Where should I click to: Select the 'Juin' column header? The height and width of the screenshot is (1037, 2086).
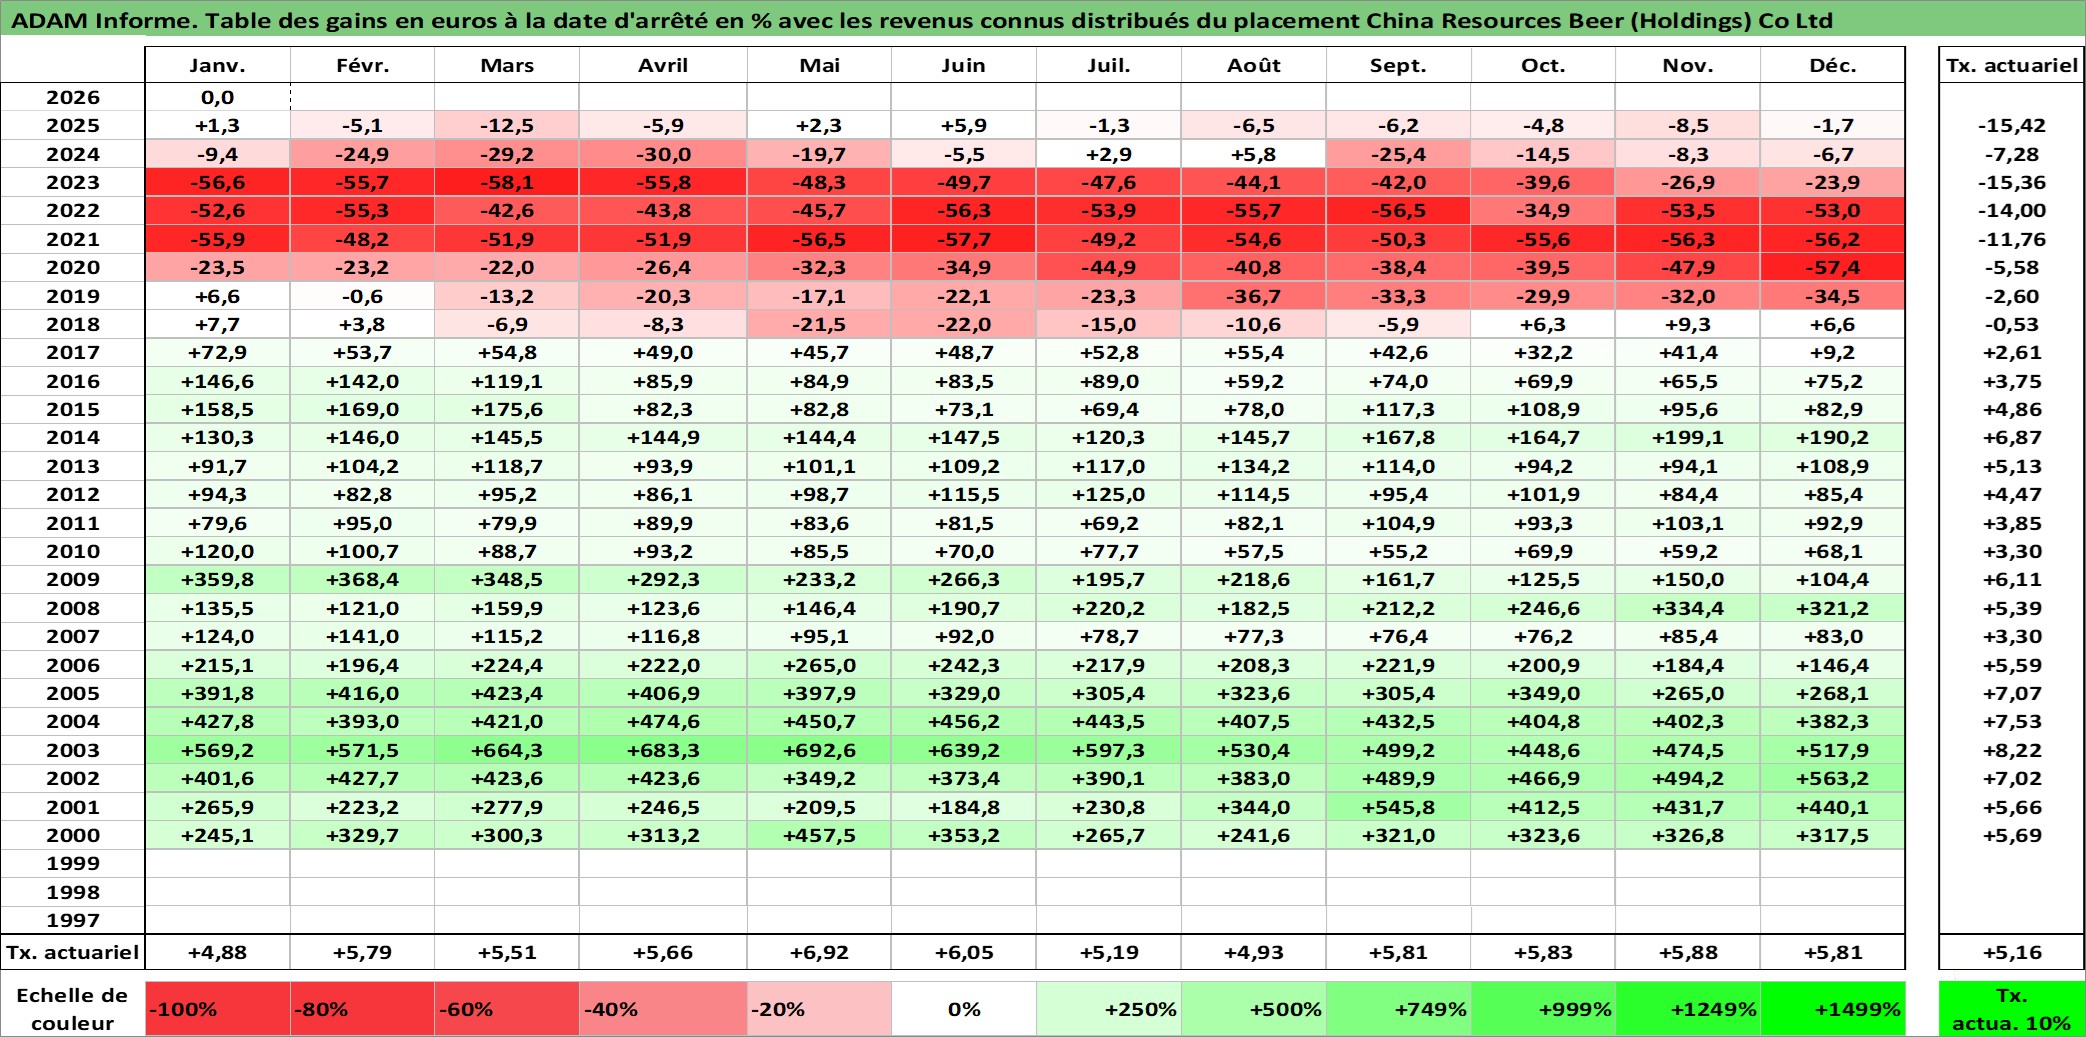(x=964, y=65)
